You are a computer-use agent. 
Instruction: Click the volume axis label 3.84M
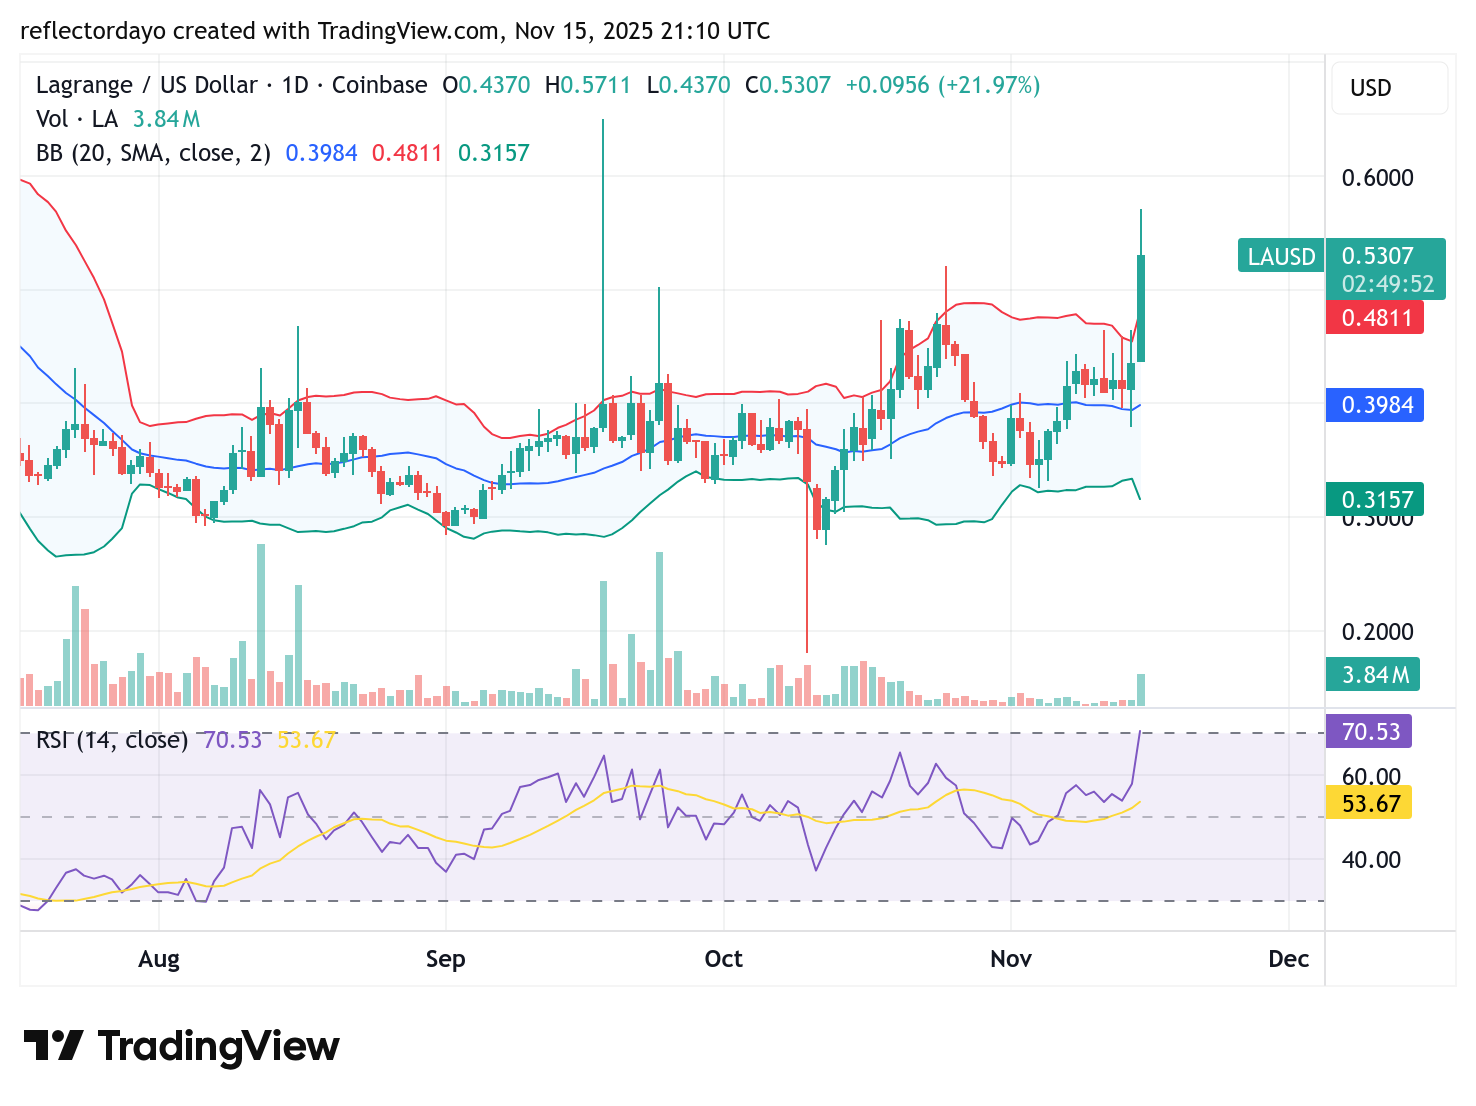1373,675
